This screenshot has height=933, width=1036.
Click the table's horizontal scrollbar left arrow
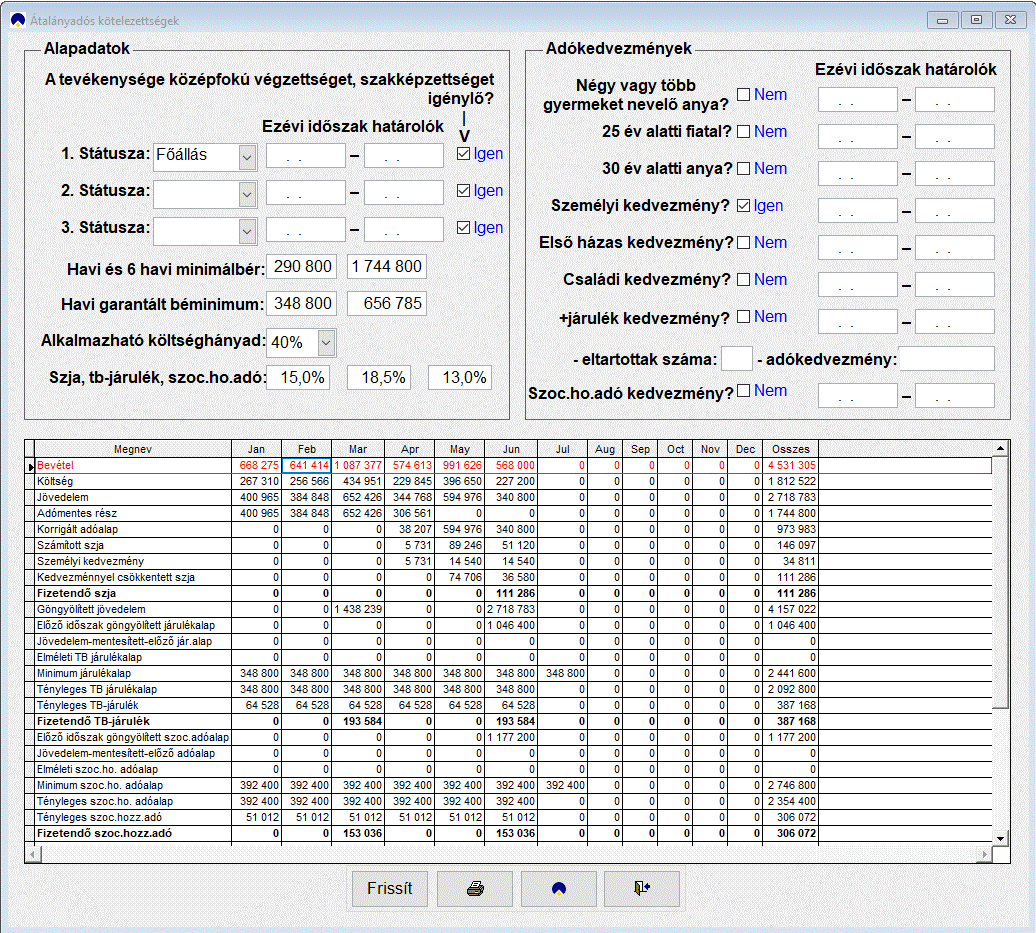[33, 854]
